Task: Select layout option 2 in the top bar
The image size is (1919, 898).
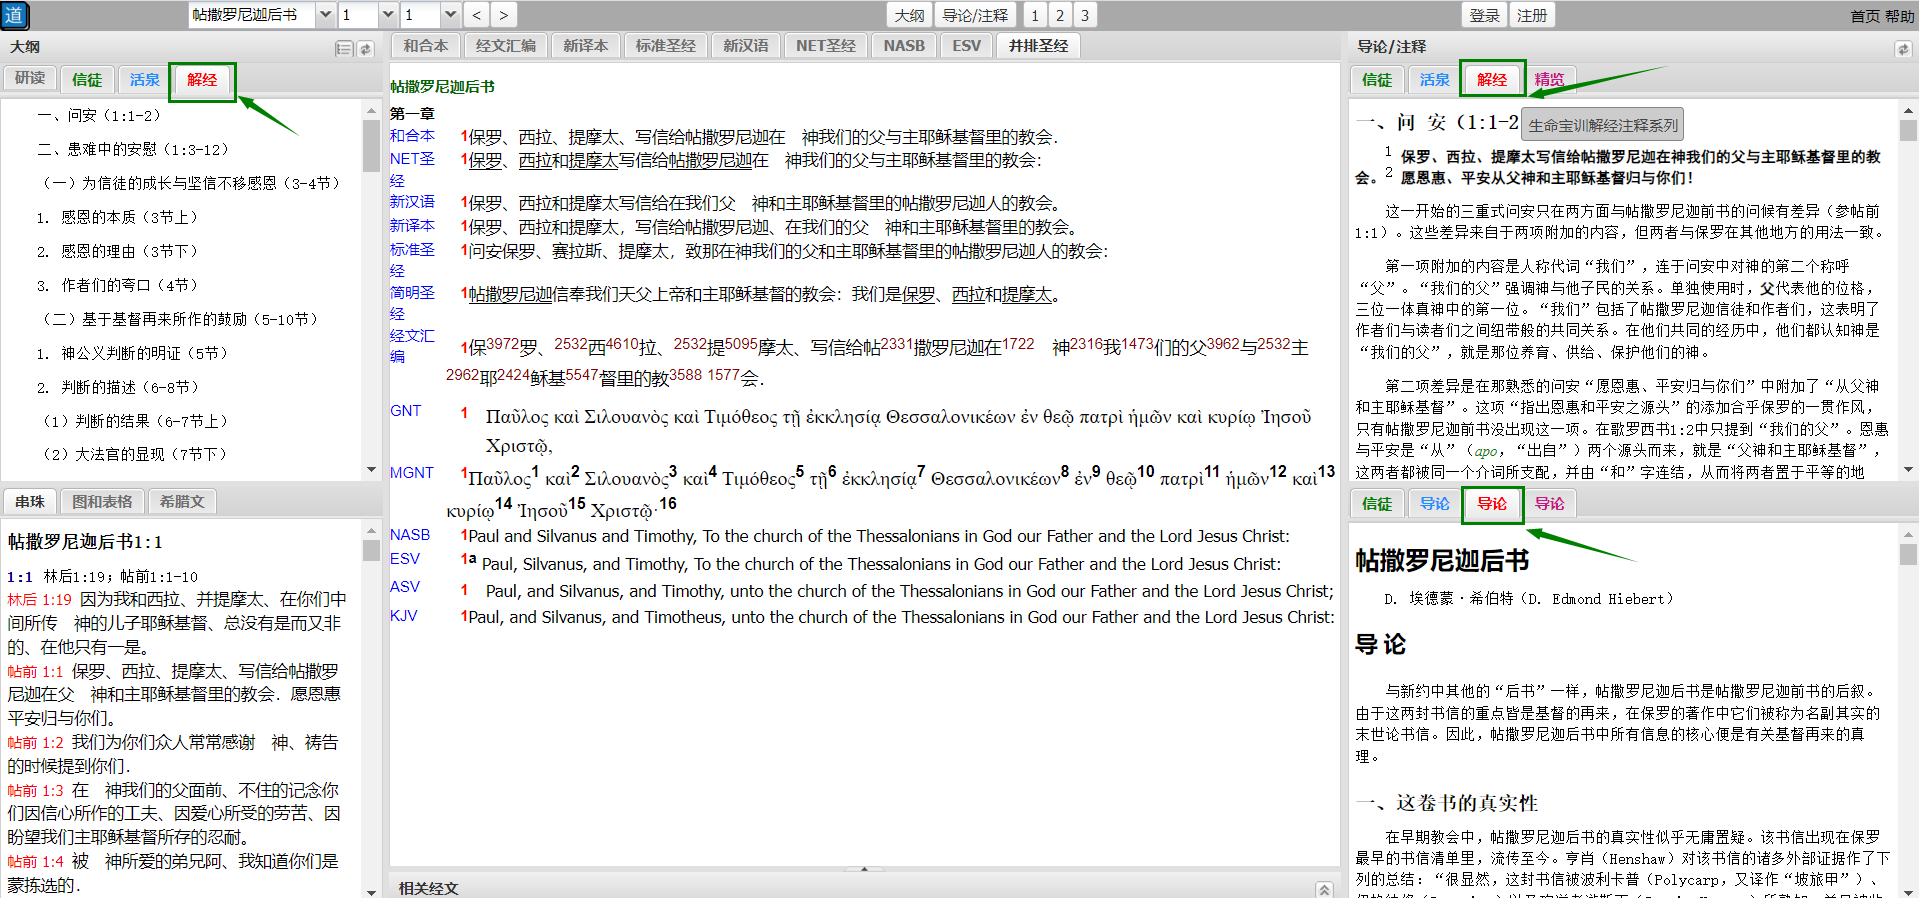Action: tap(1060, 15)
